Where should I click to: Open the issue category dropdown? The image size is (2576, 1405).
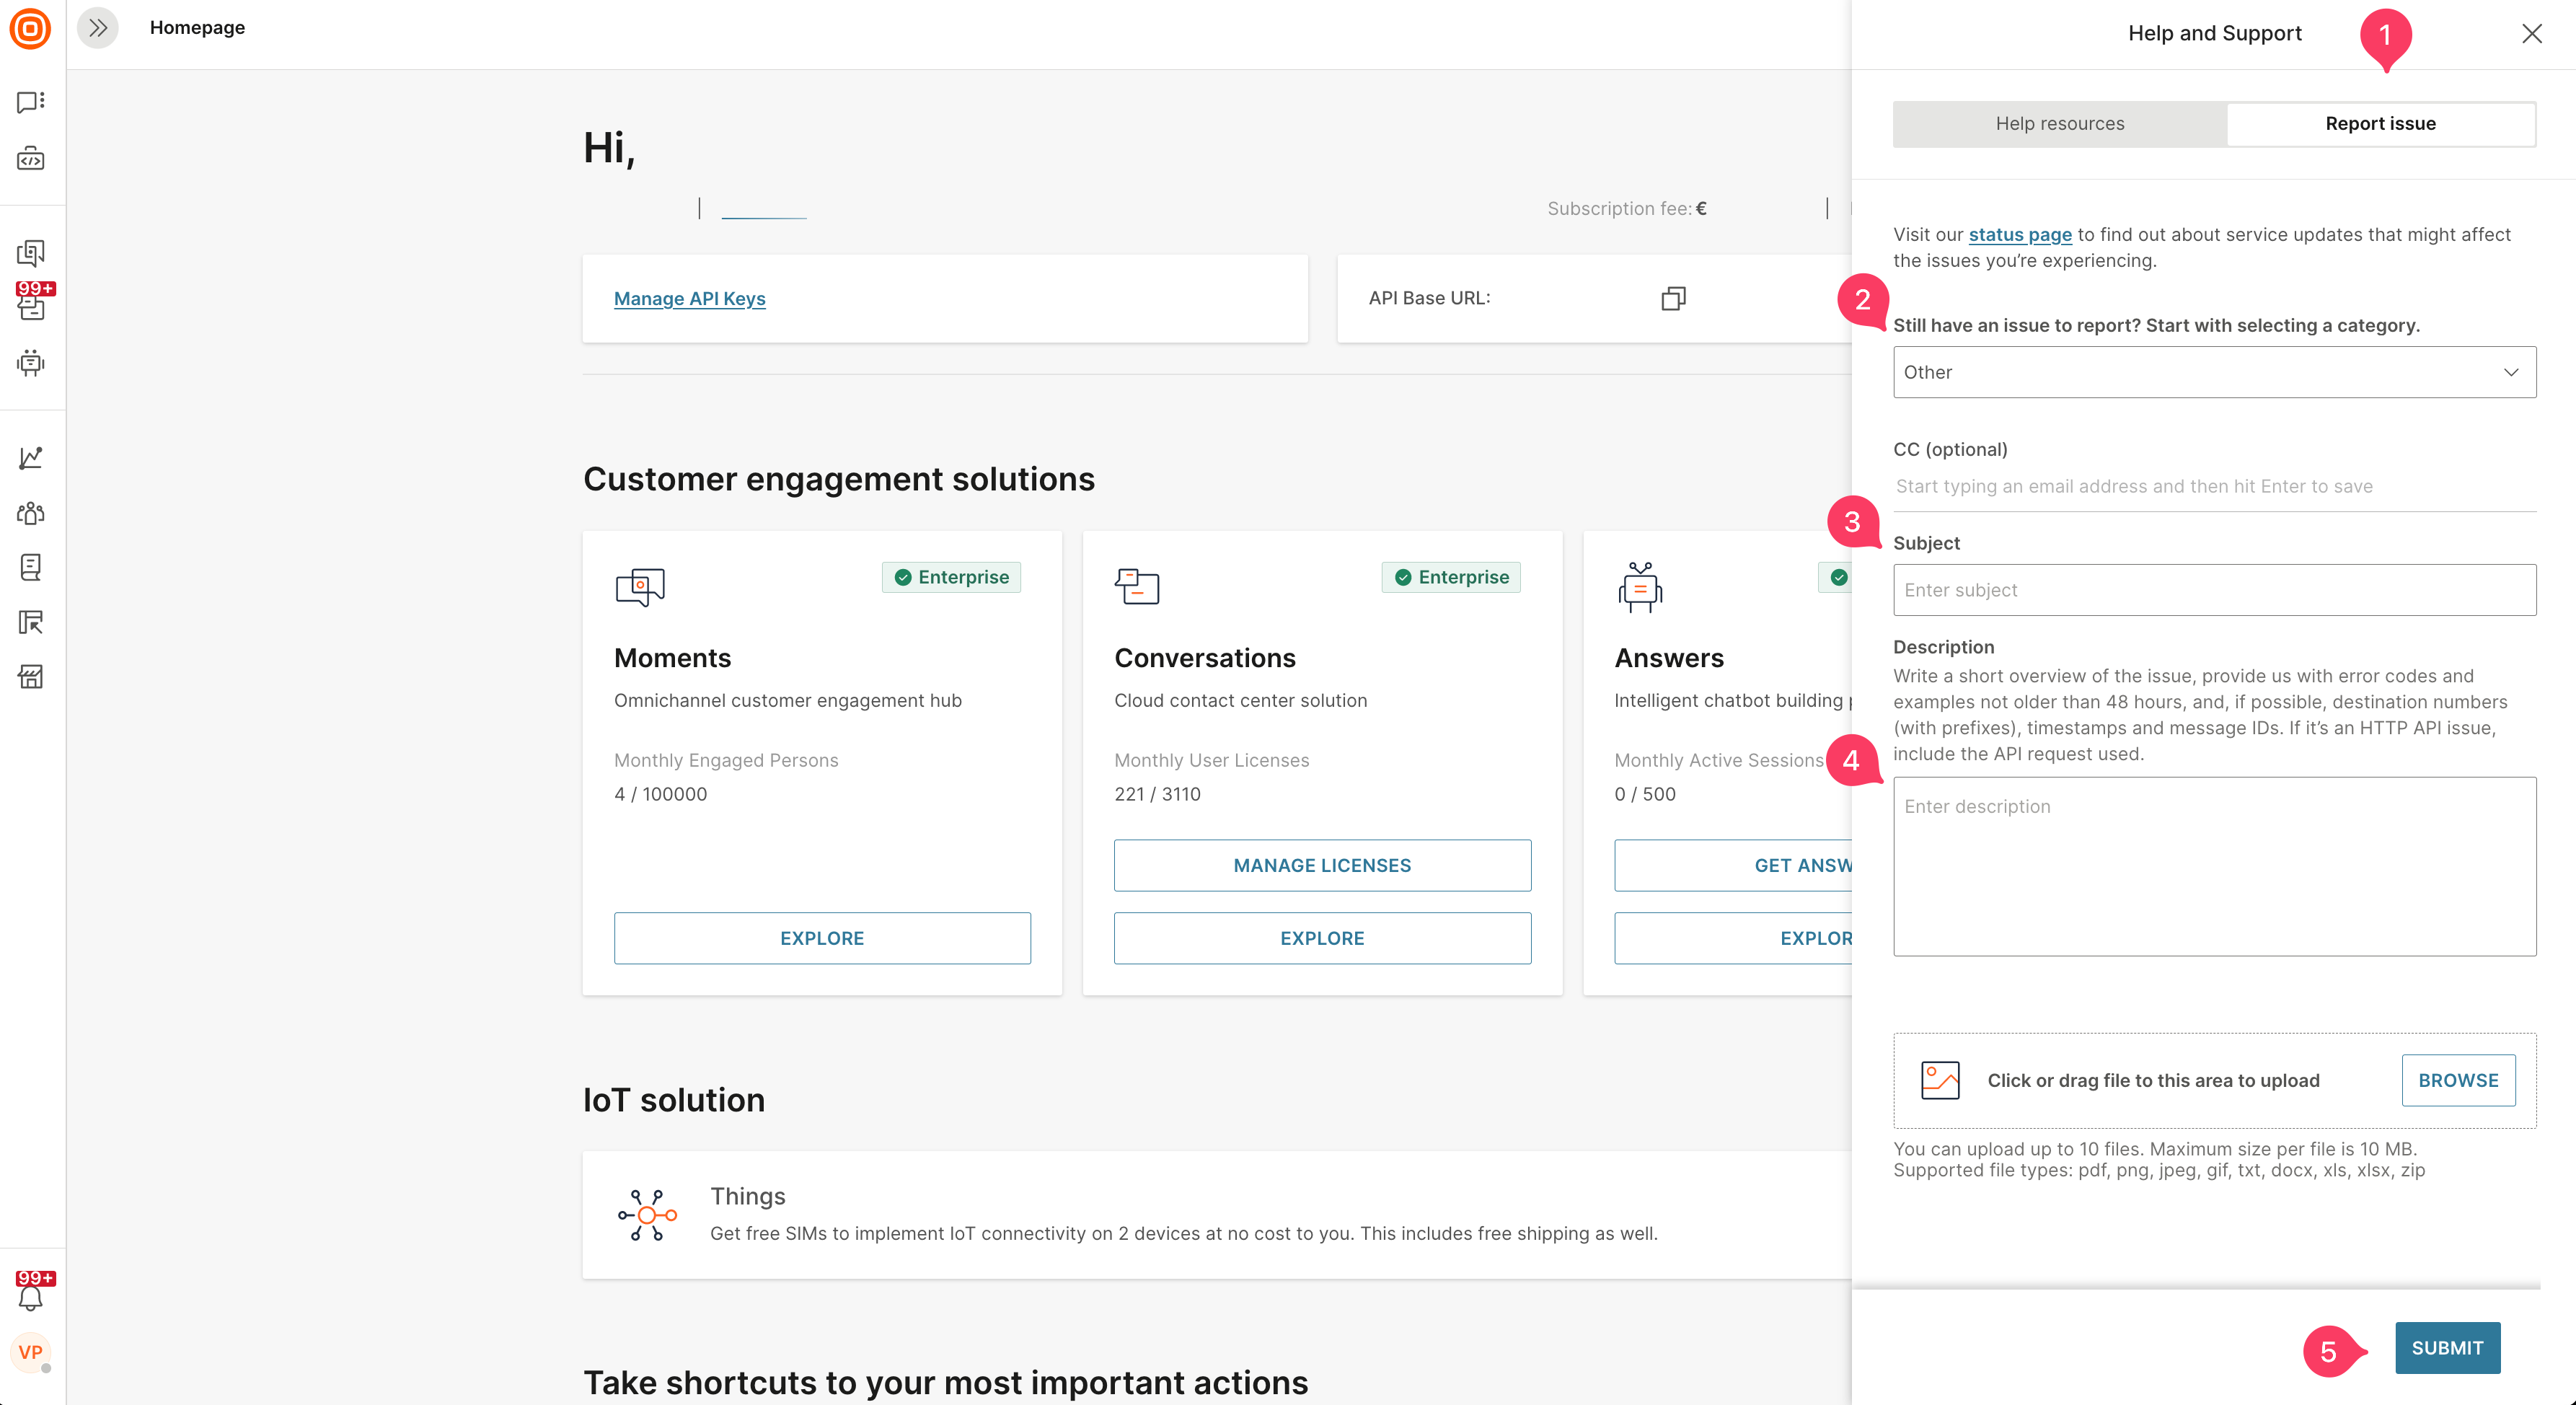[x=2214, y=372]
